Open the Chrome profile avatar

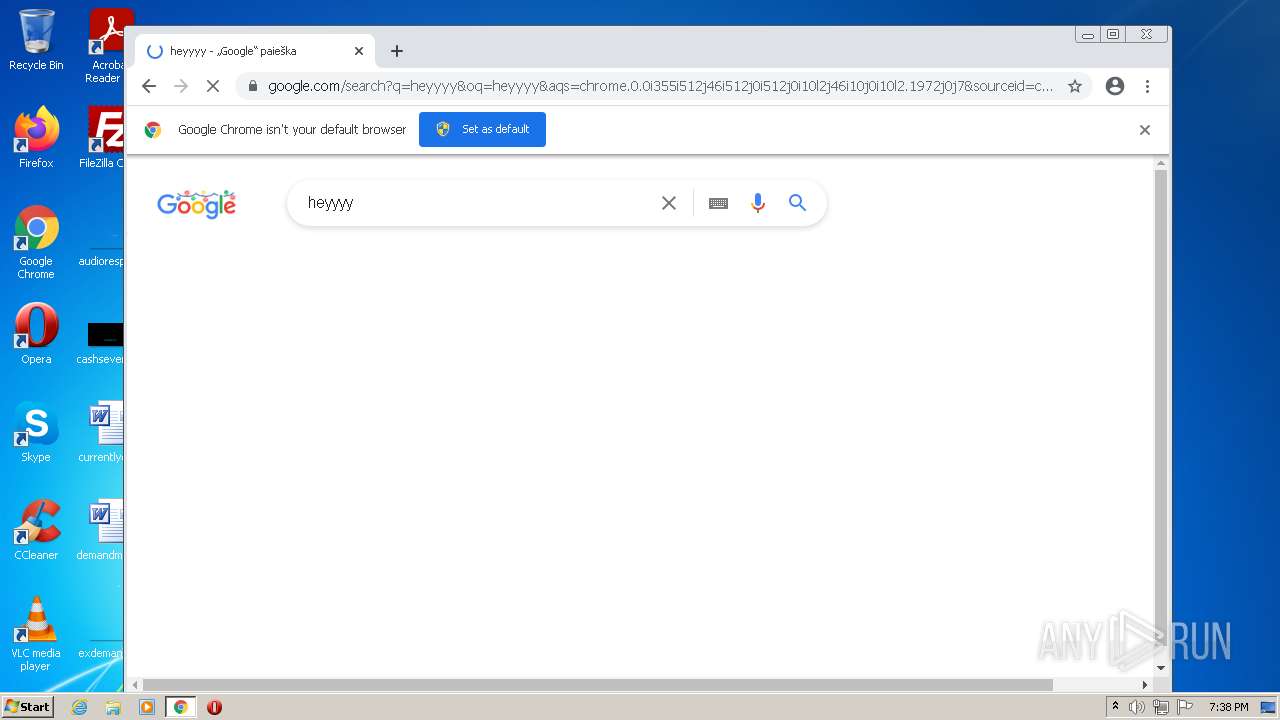point(1115,86)
